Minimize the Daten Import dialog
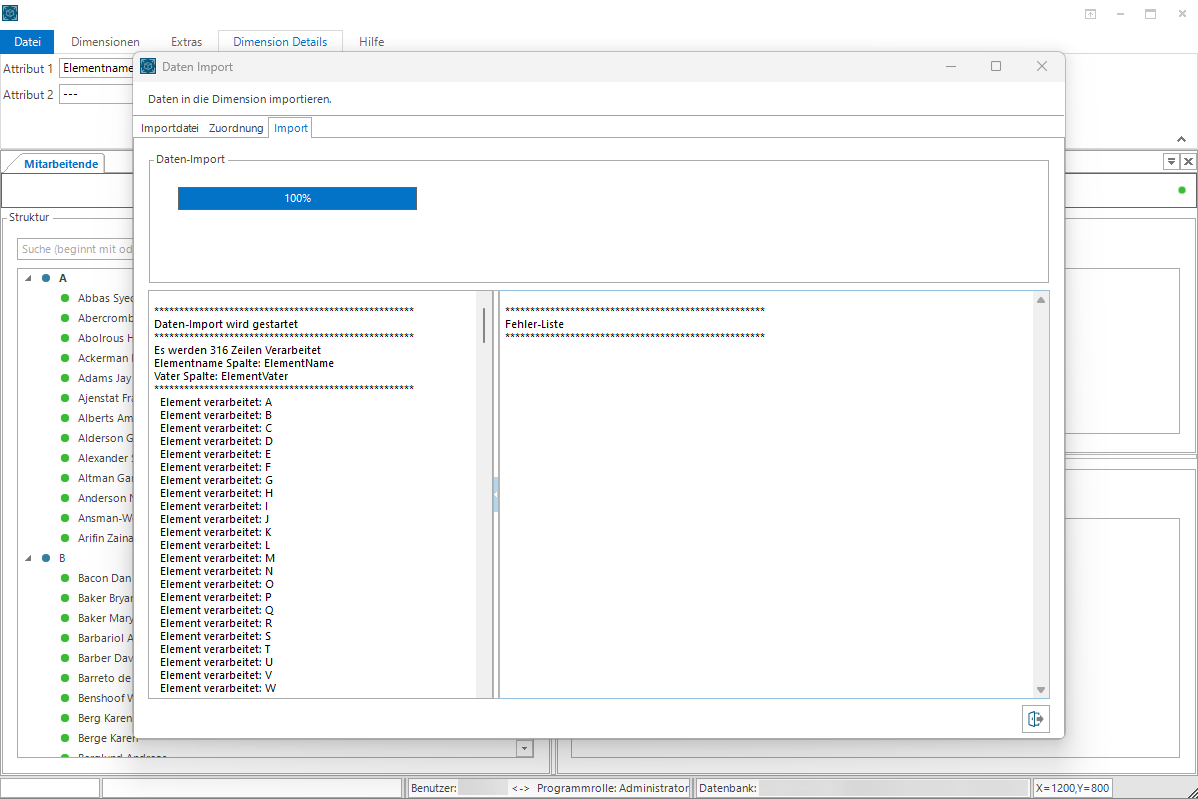 tap(950, 66)
